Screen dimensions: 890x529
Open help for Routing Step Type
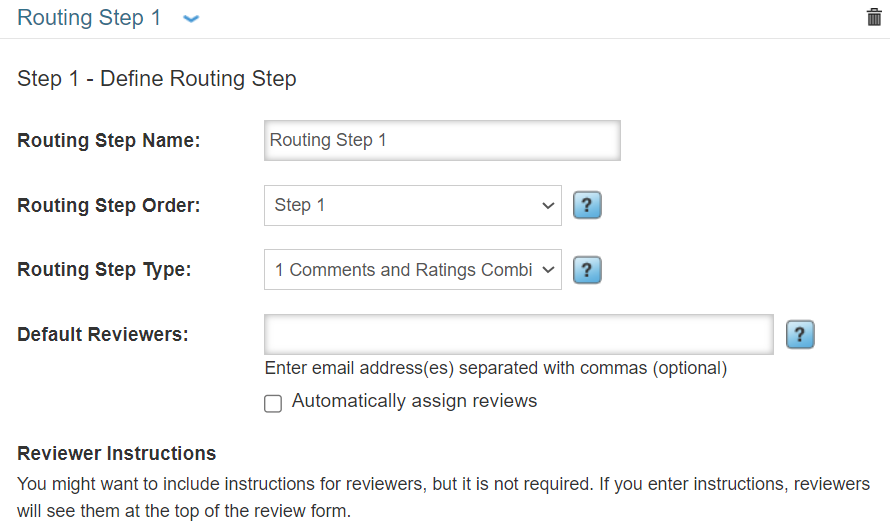[x=586, y=270]
